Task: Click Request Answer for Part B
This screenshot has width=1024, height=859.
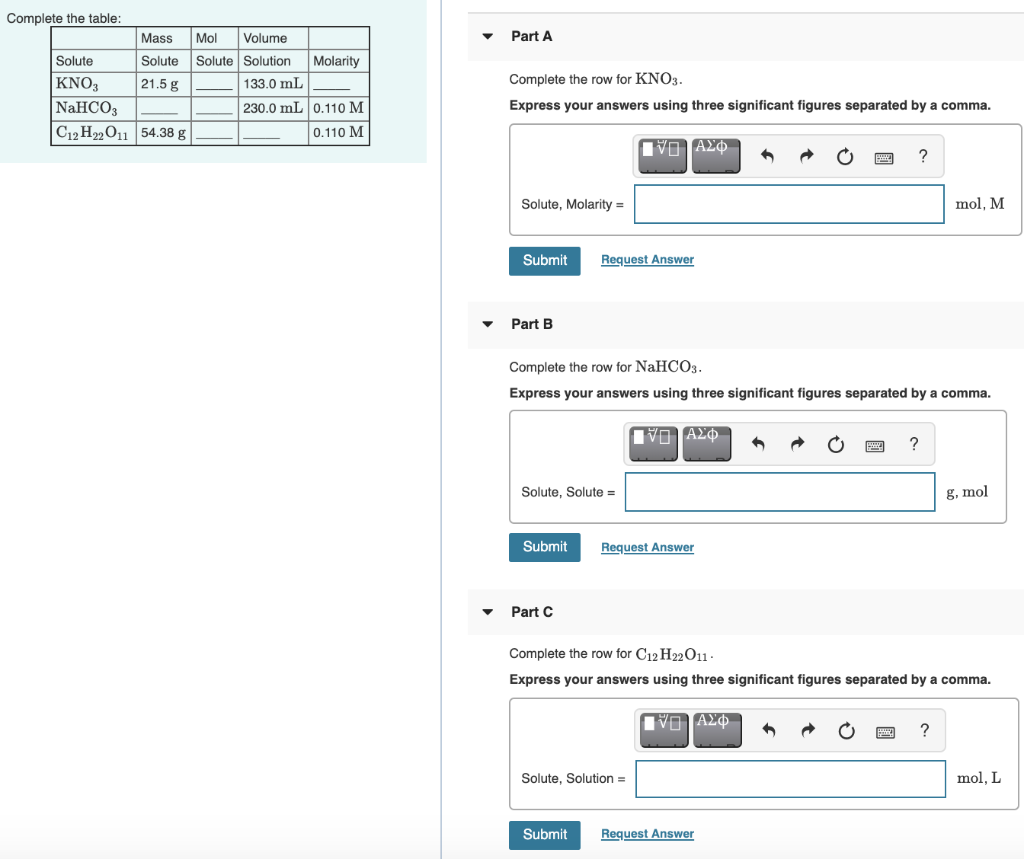Action: 646,547
